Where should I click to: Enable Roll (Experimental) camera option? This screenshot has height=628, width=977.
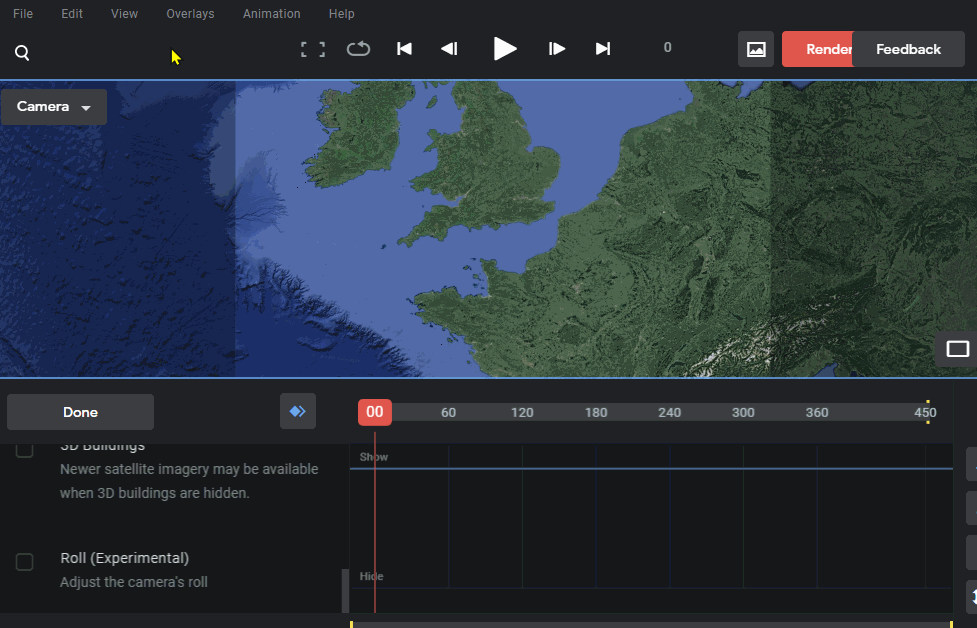(24, 562)
